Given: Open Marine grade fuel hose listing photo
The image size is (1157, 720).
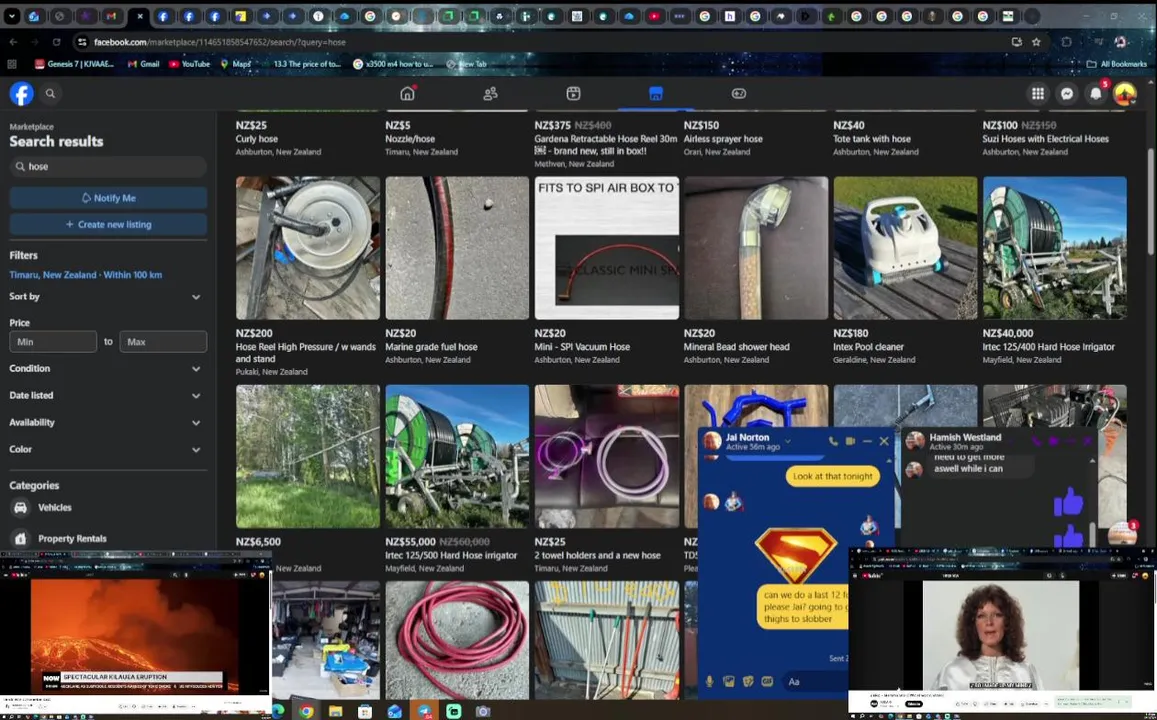Looking at the screenshot, I should pos(457,248).
